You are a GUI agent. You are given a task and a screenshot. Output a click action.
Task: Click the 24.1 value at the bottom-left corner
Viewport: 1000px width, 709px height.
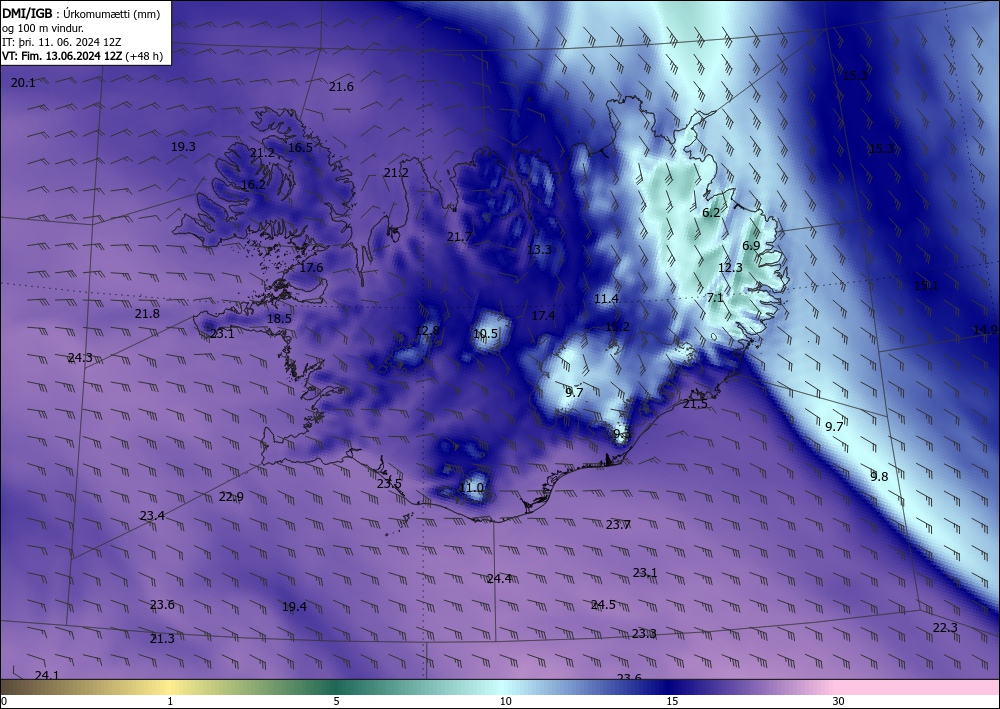point(47,675)
